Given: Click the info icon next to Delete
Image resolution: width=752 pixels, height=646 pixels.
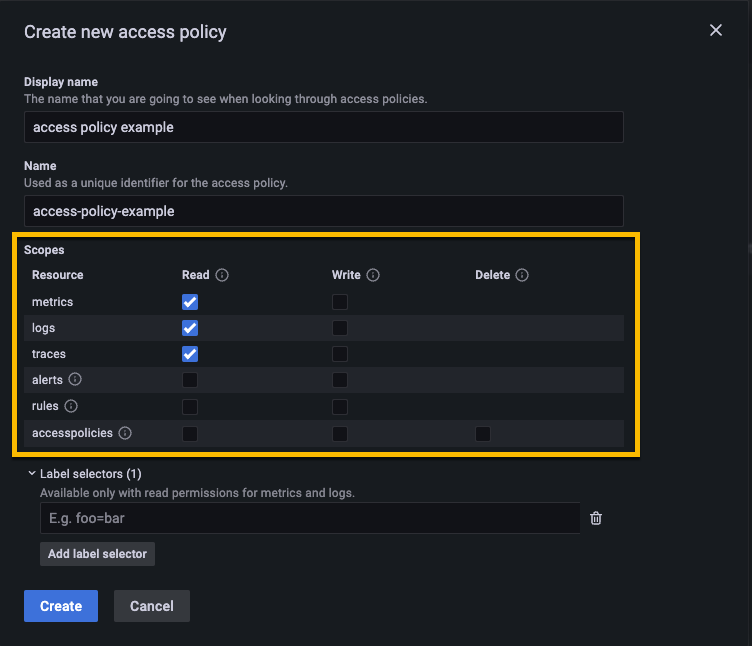Looking at the screenshot, I should pos(522,275).
